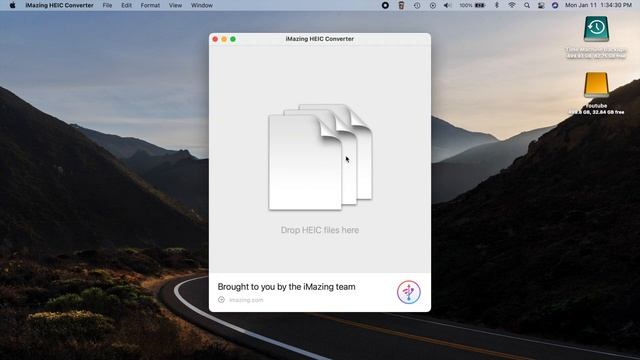Click the trash can menu bar icon

(x=401, y=5)
